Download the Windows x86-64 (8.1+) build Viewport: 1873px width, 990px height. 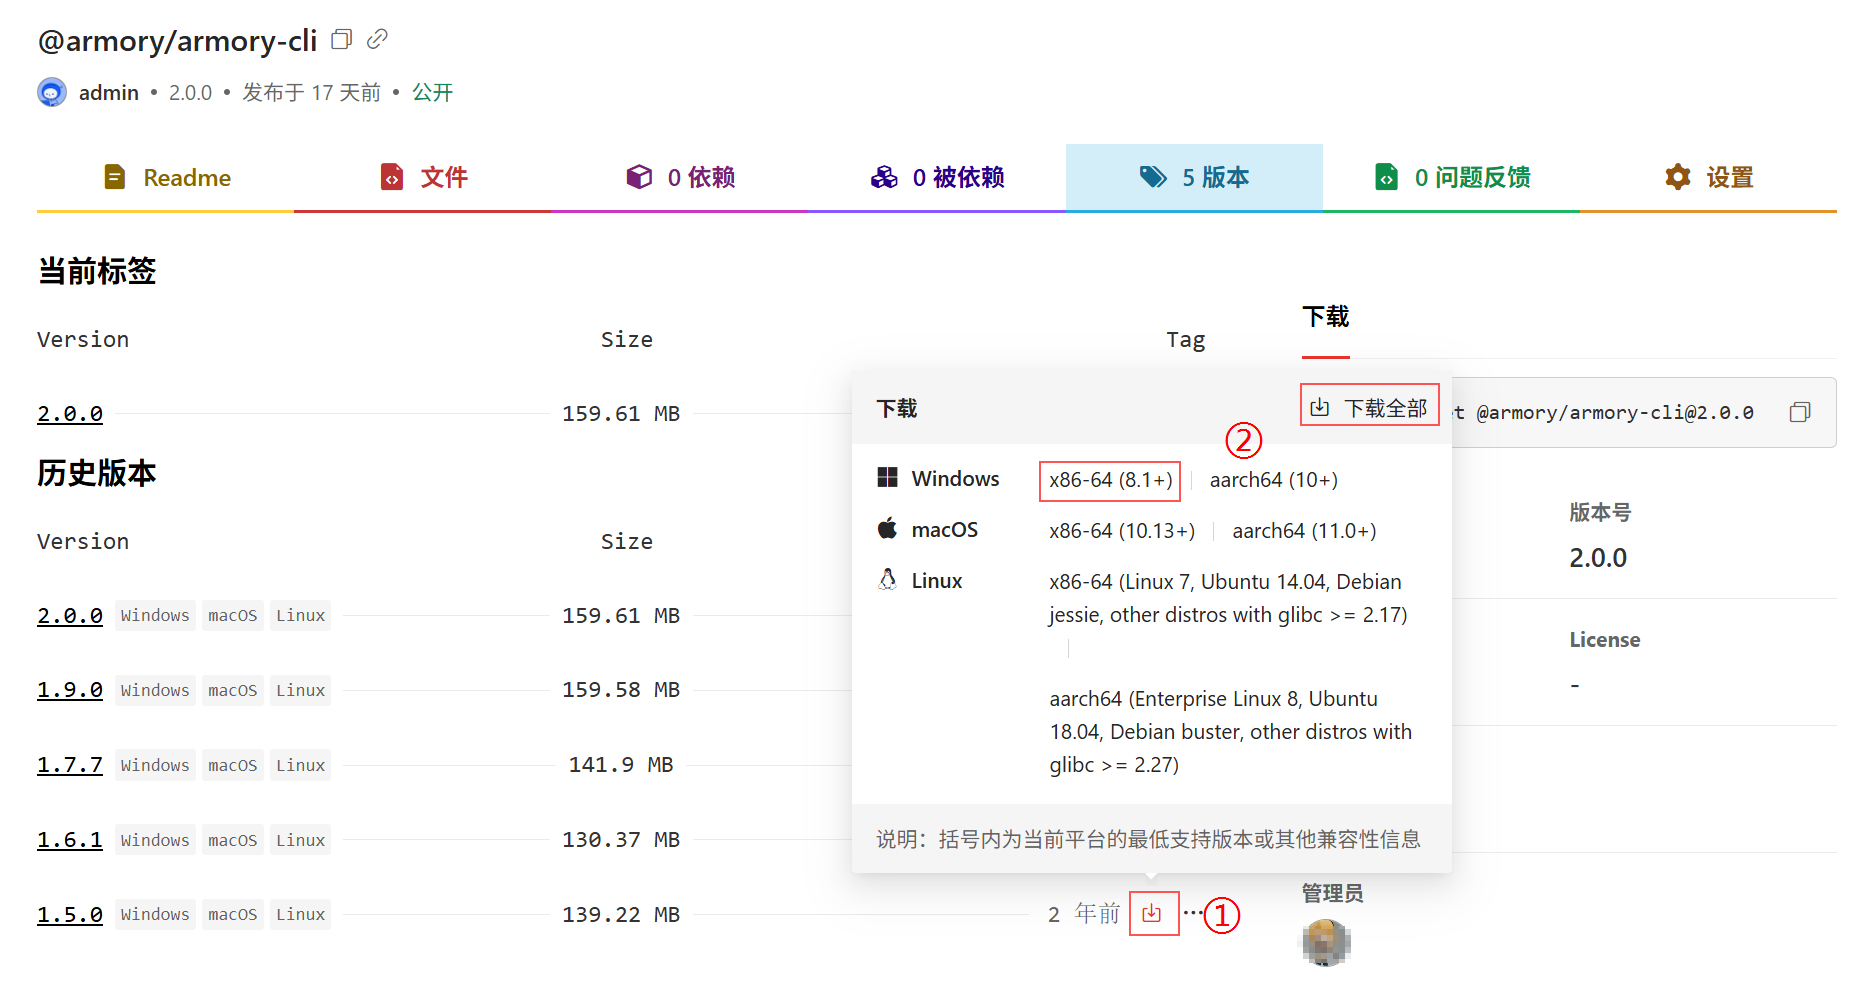(1110, 480)
